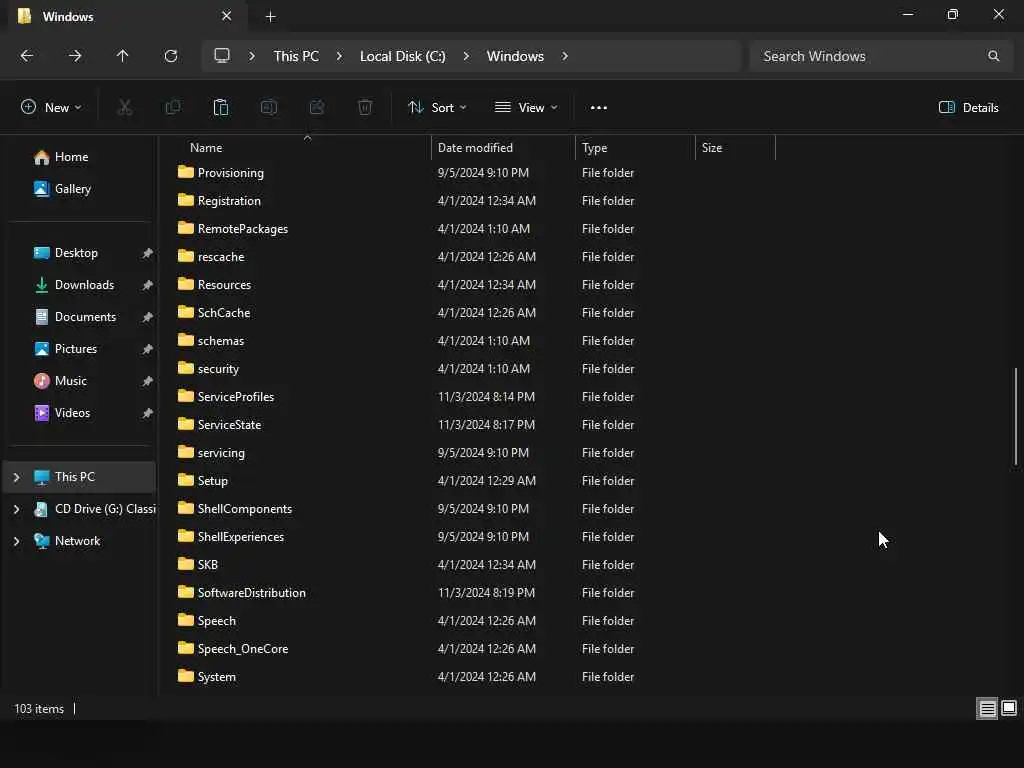Image resolution: width=1024 pixels, height=768 pixels.
Task: Click the Windows breadcrumb segment
Action: (x=515, y=56)
